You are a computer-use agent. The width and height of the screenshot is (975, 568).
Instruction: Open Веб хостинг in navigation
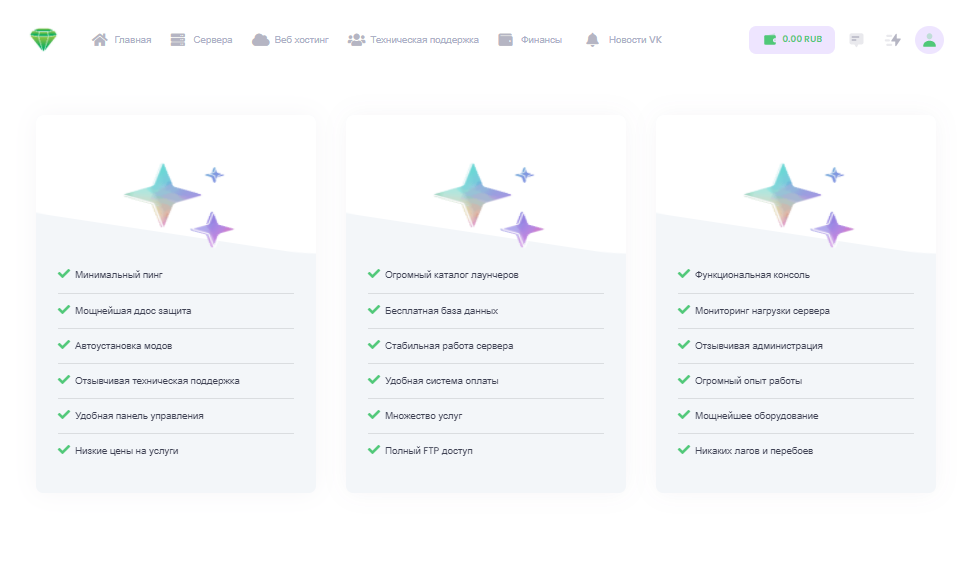pos(301,40)
